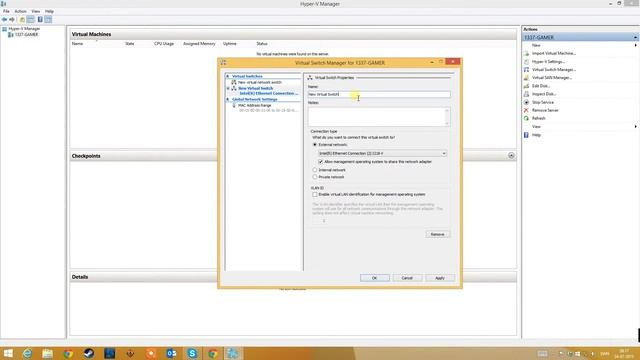Open Internet Explorer from the taskbar
Viewport: 640px width, 360px height.
(27, 353)
